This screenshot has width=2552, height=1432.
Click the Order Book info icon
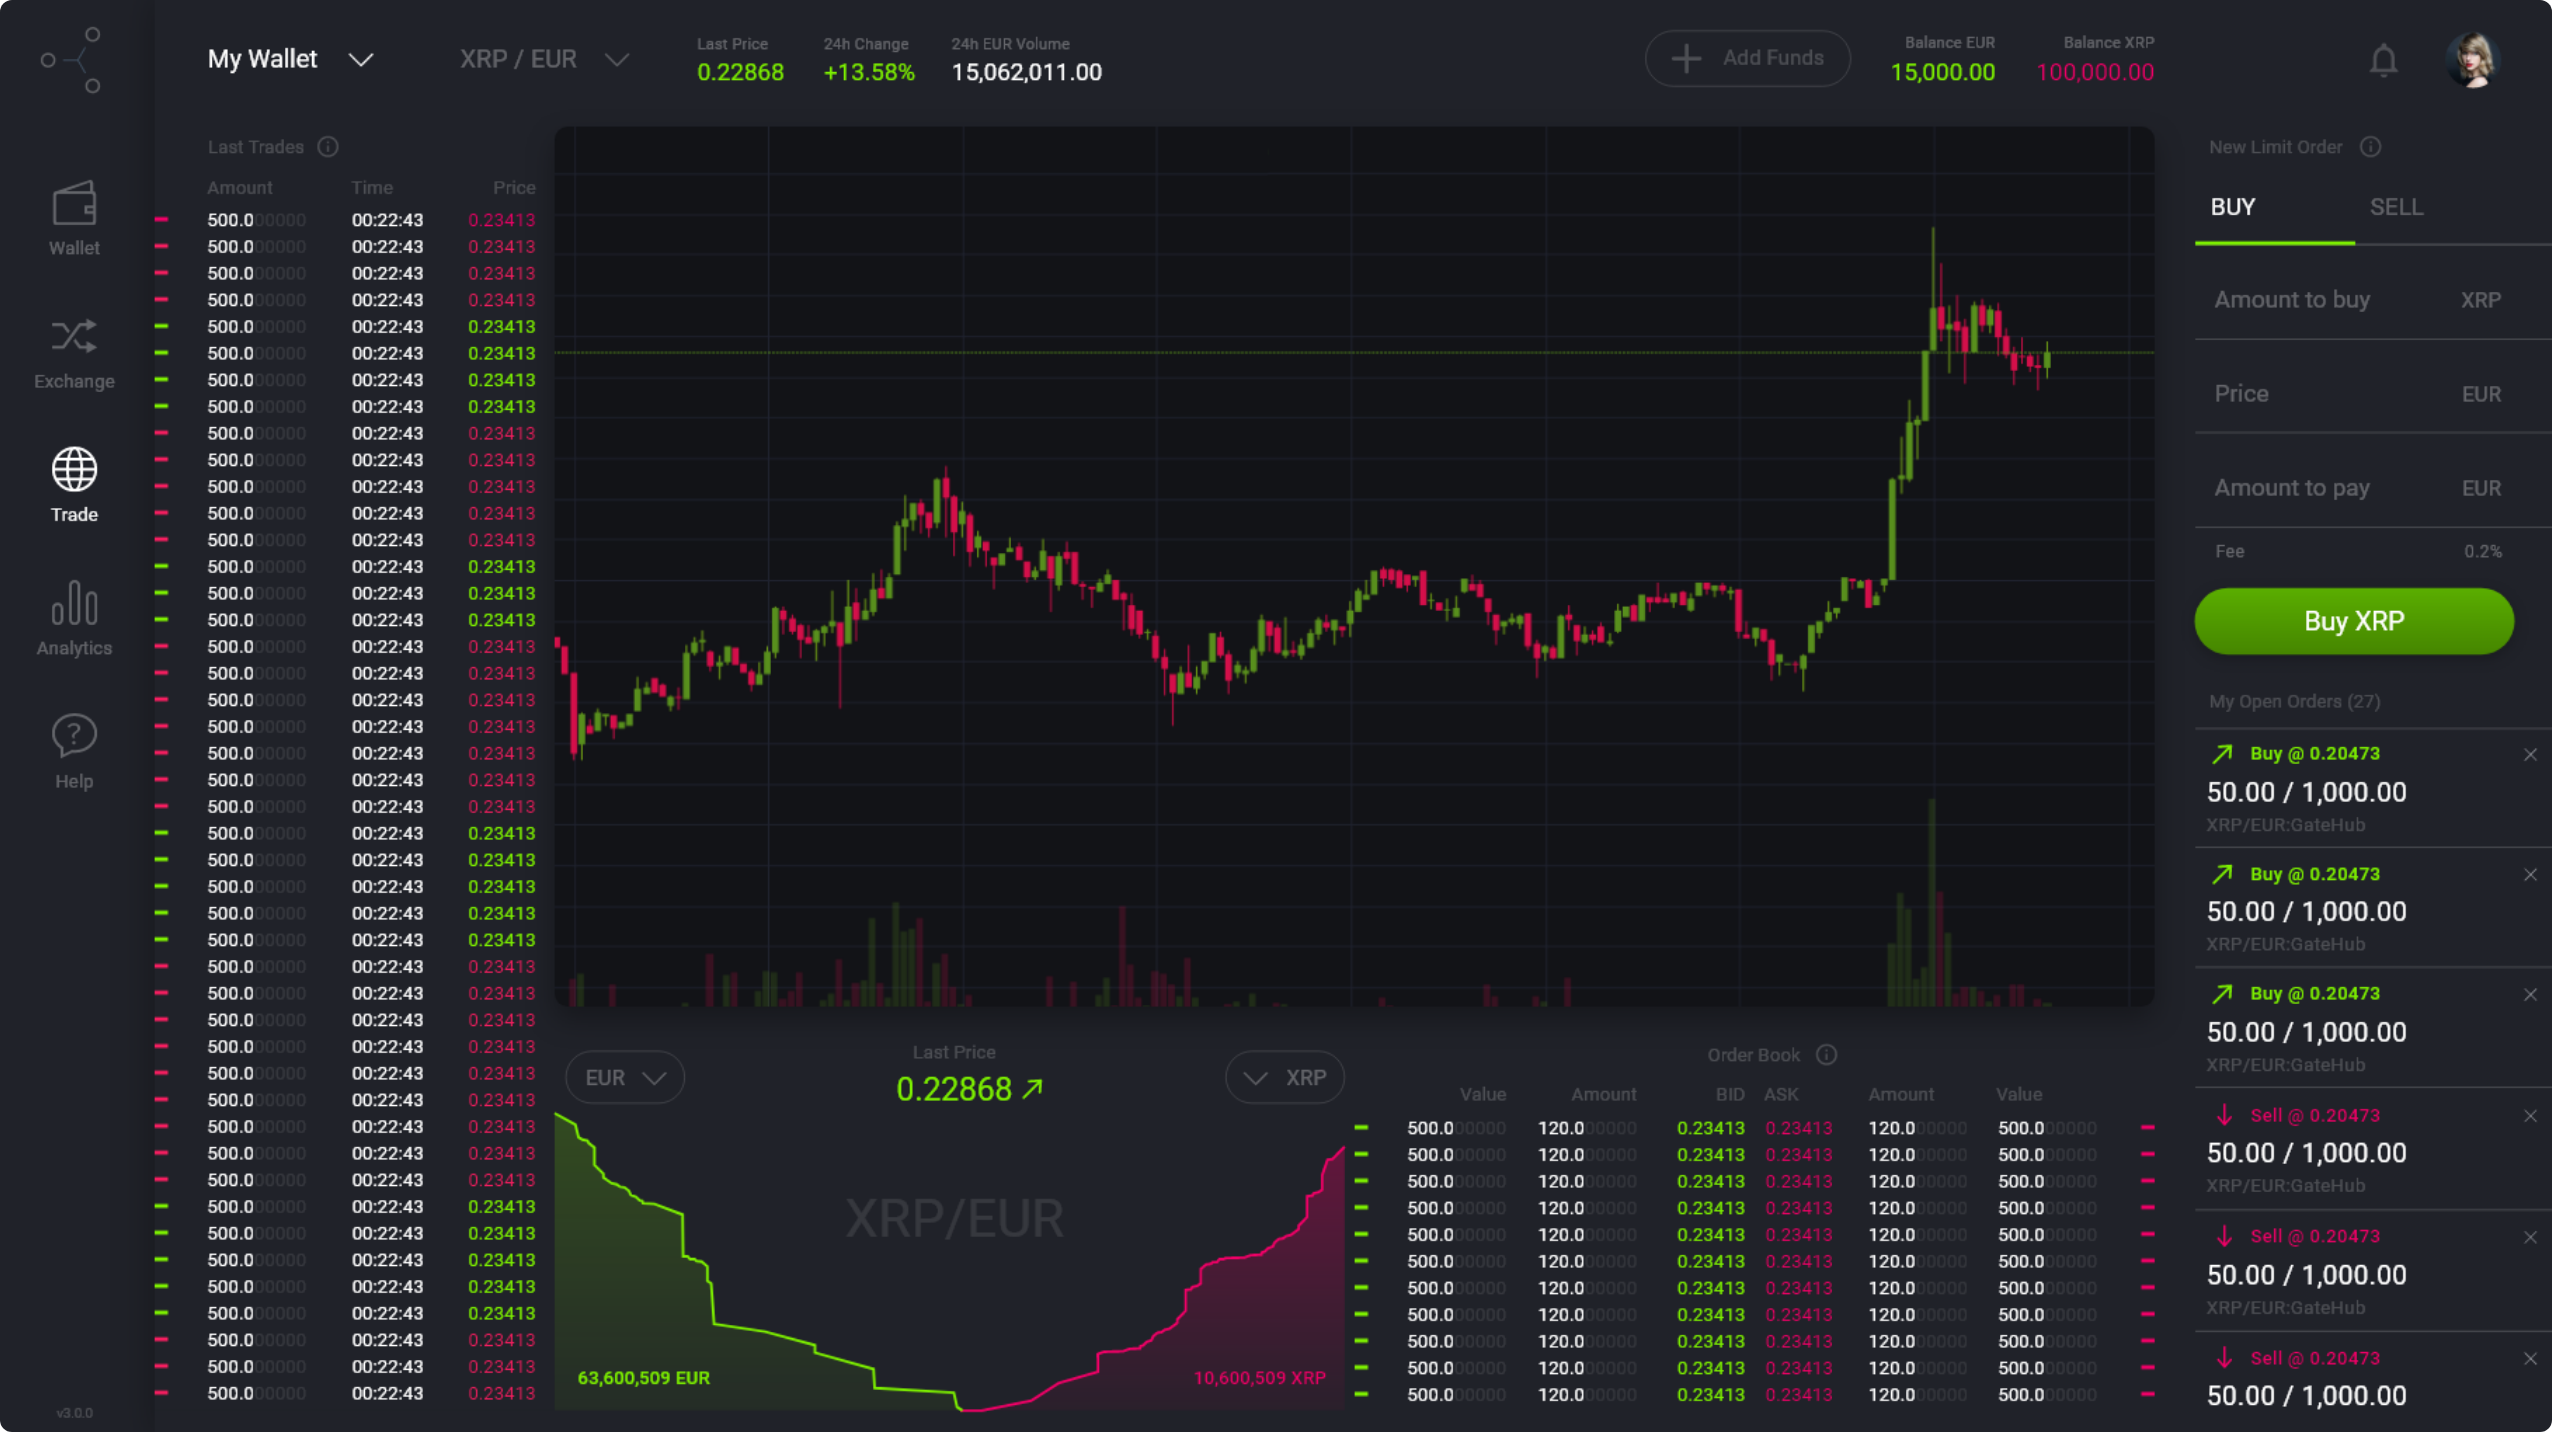tap(1827, 1054)
